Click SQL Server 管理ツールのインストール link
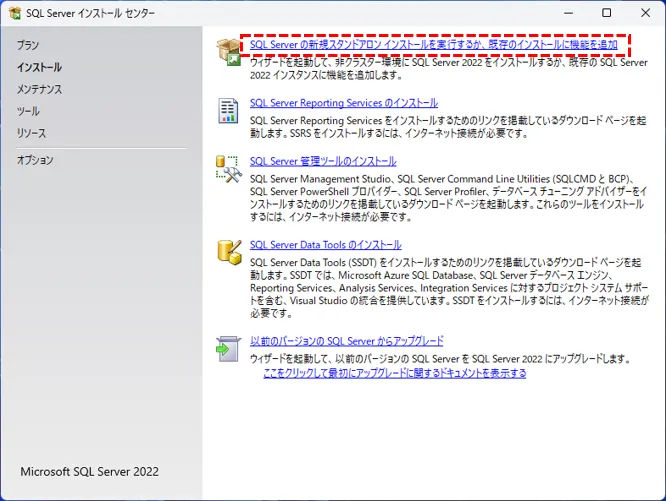Screen dimensions: 666x501 point(322,161)
